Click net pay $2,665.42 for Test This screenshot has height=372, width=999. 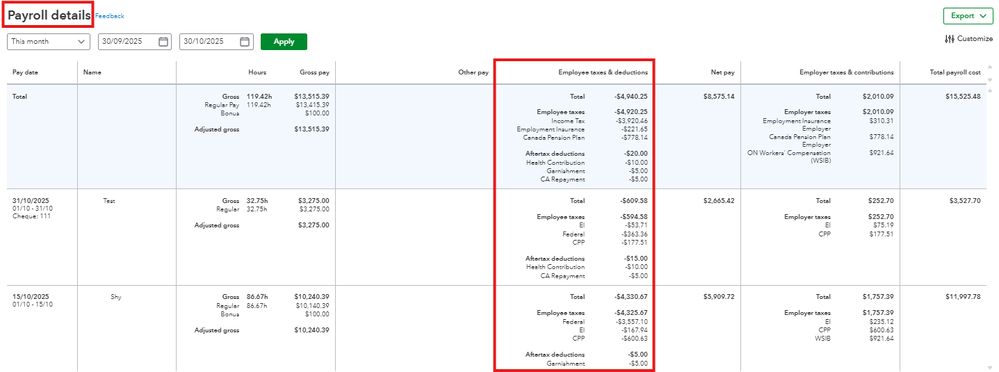click(x=719, y=200)
